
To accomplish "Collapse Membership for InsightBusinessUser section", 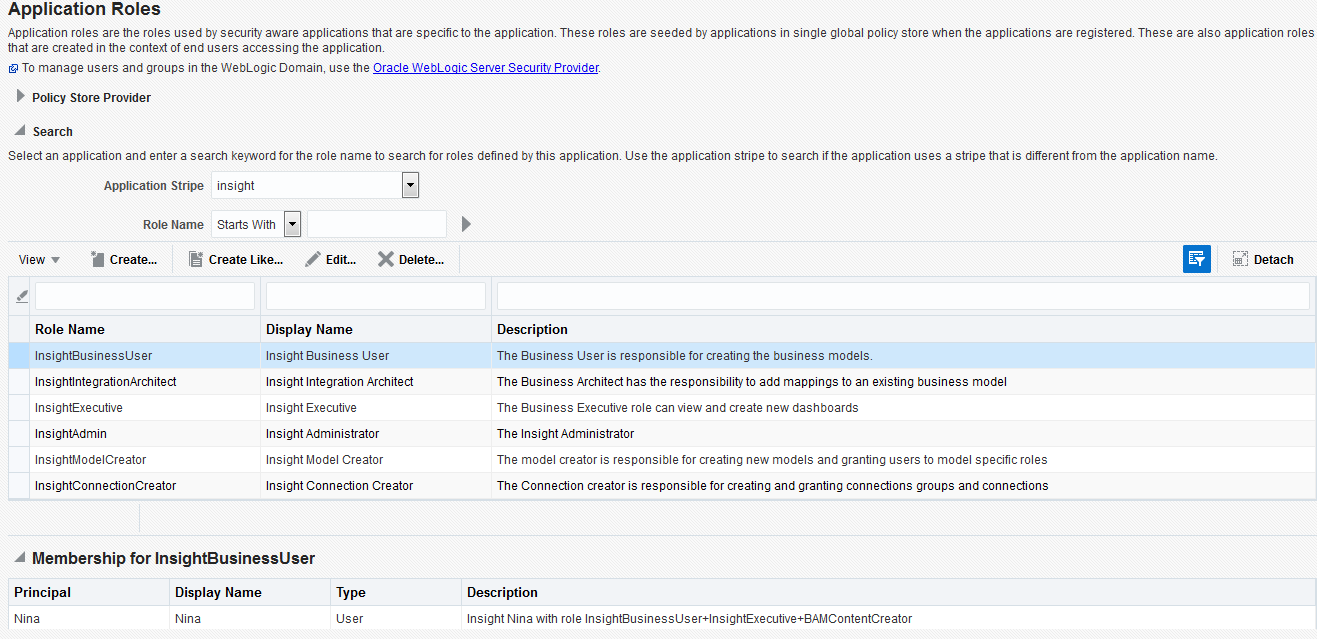I will (x=20, y=558).
